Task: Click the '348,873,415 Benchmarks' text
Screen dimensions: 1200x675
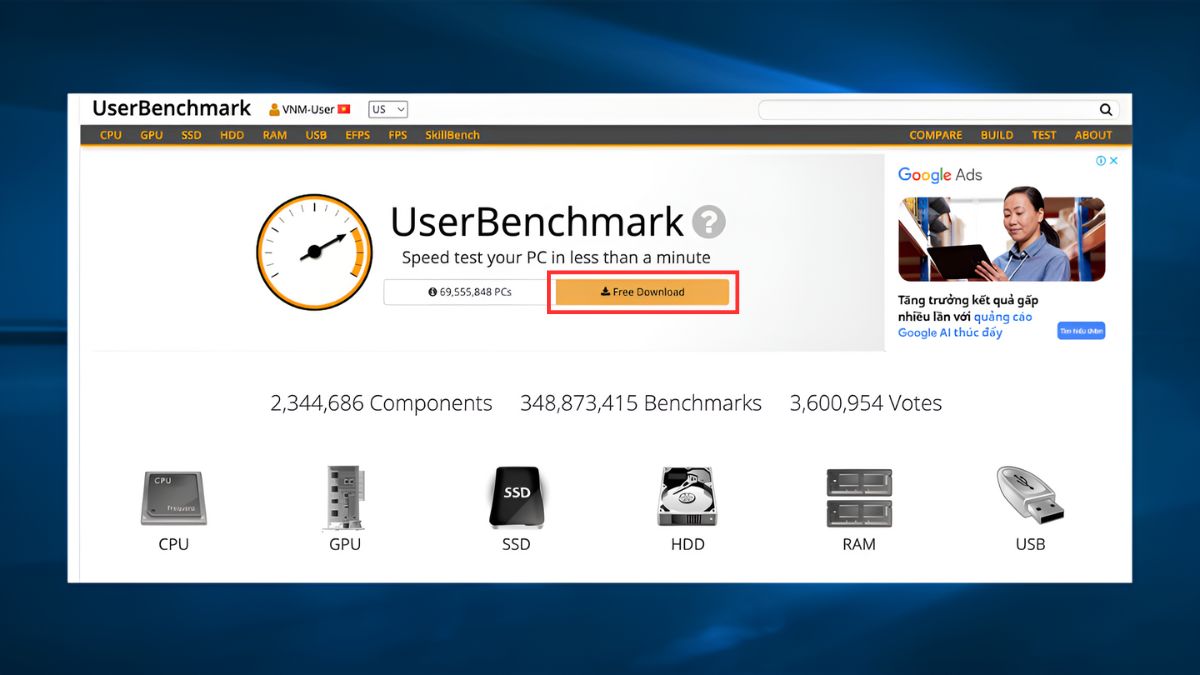Action: (641, 404)
